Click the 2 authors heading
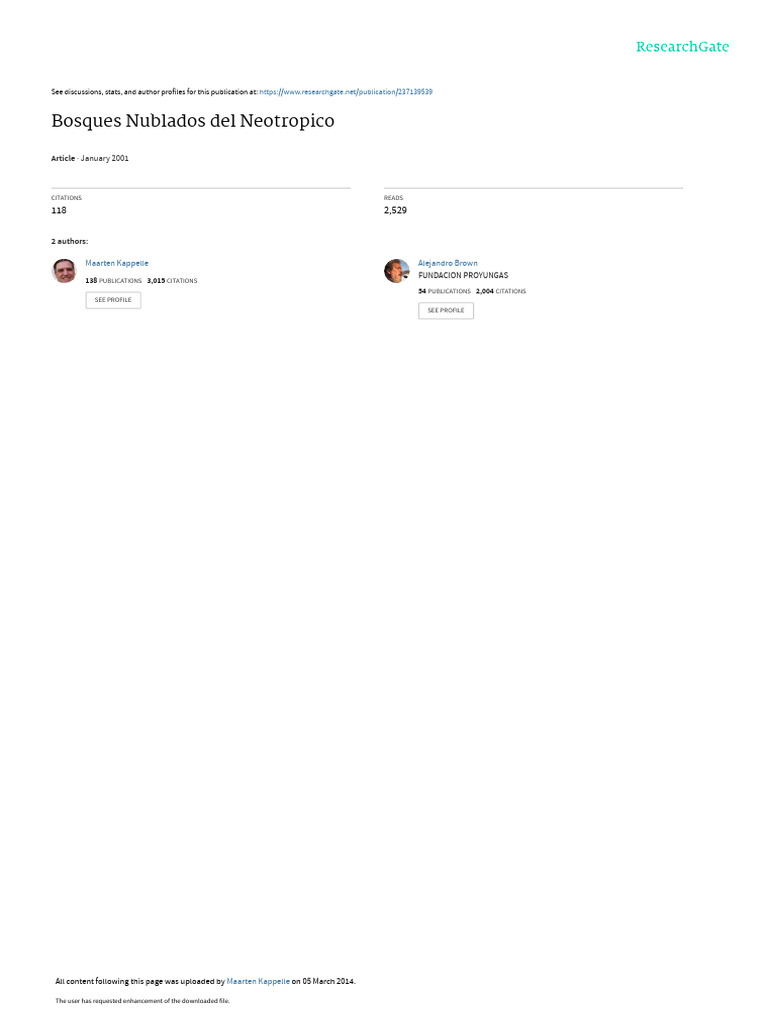Image resolution: width=768 pixels, height=1024 pixels. [69, 242]
